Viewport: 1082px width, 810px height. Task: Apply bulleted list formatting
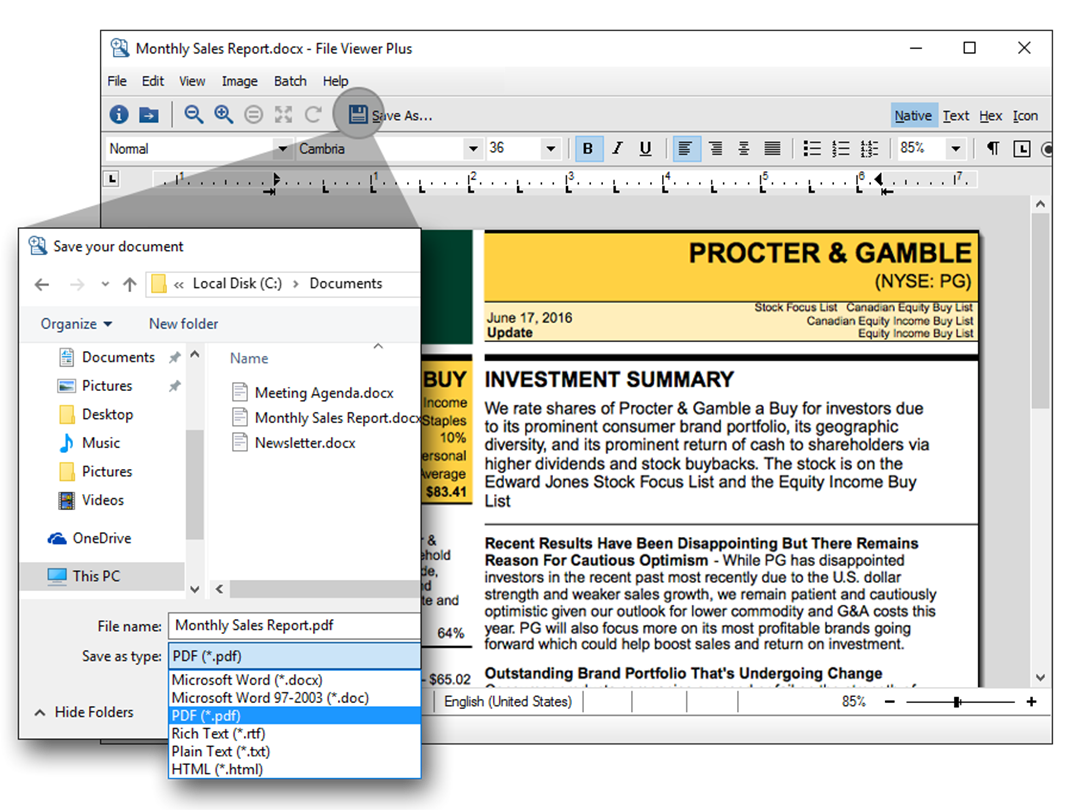pos(812,148)
